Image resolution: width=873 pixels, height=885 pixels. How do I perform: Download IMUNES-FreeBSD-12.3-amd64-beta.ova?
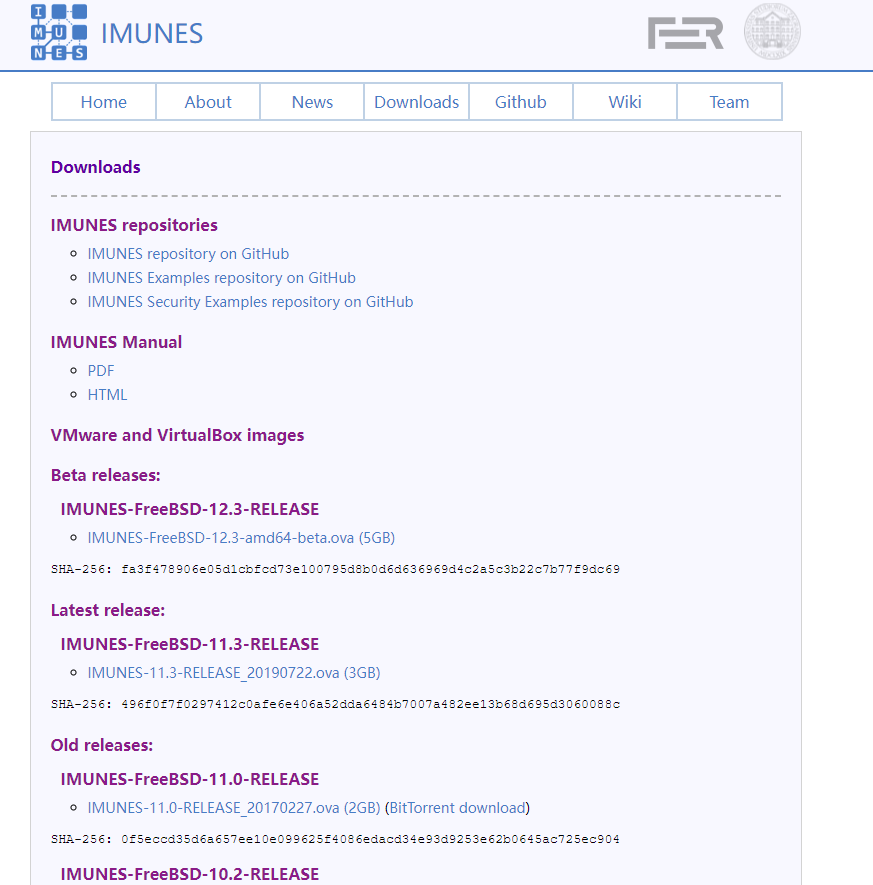pos(241,537)
